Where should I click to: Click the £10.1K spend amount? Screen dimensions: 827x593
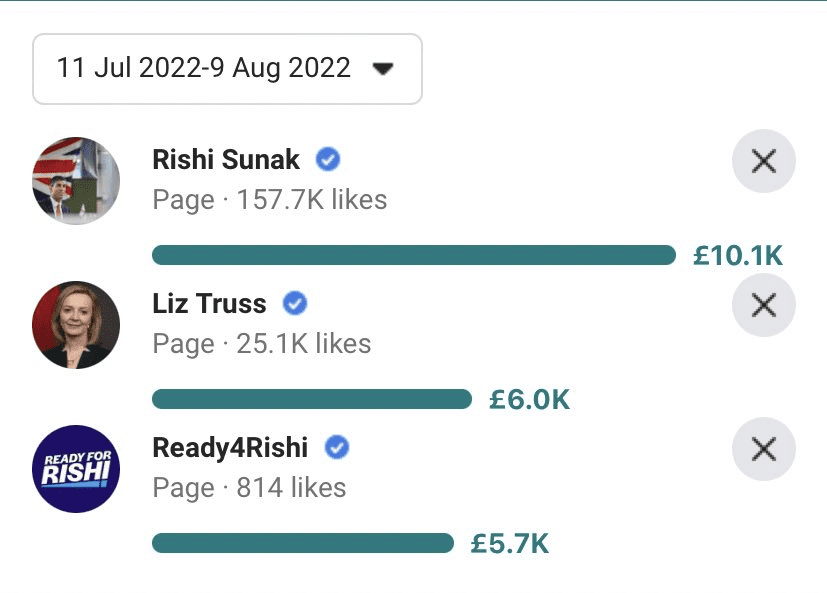point(738,256)
